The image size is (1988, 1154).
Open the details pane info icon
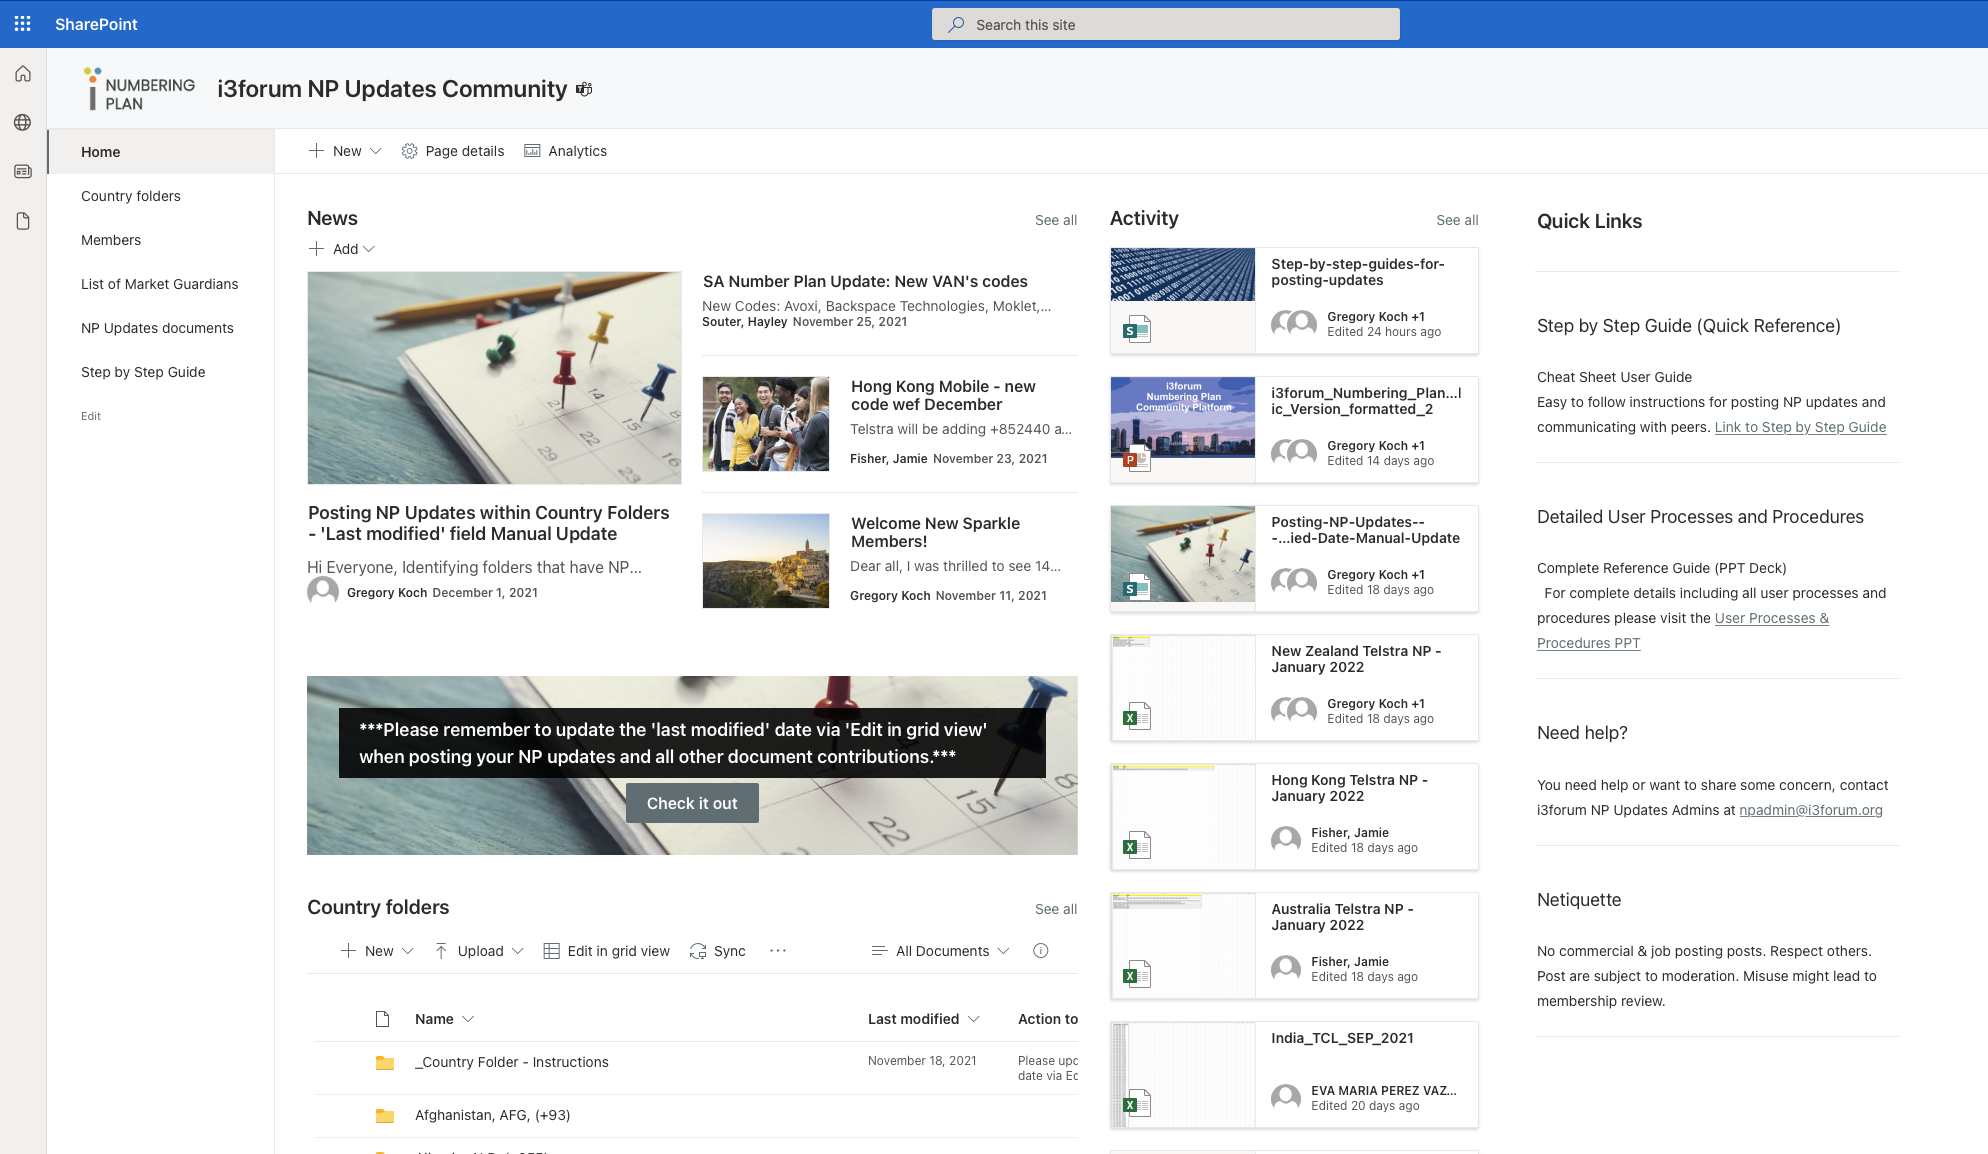pyautogui.click(x=1040, y=951)
